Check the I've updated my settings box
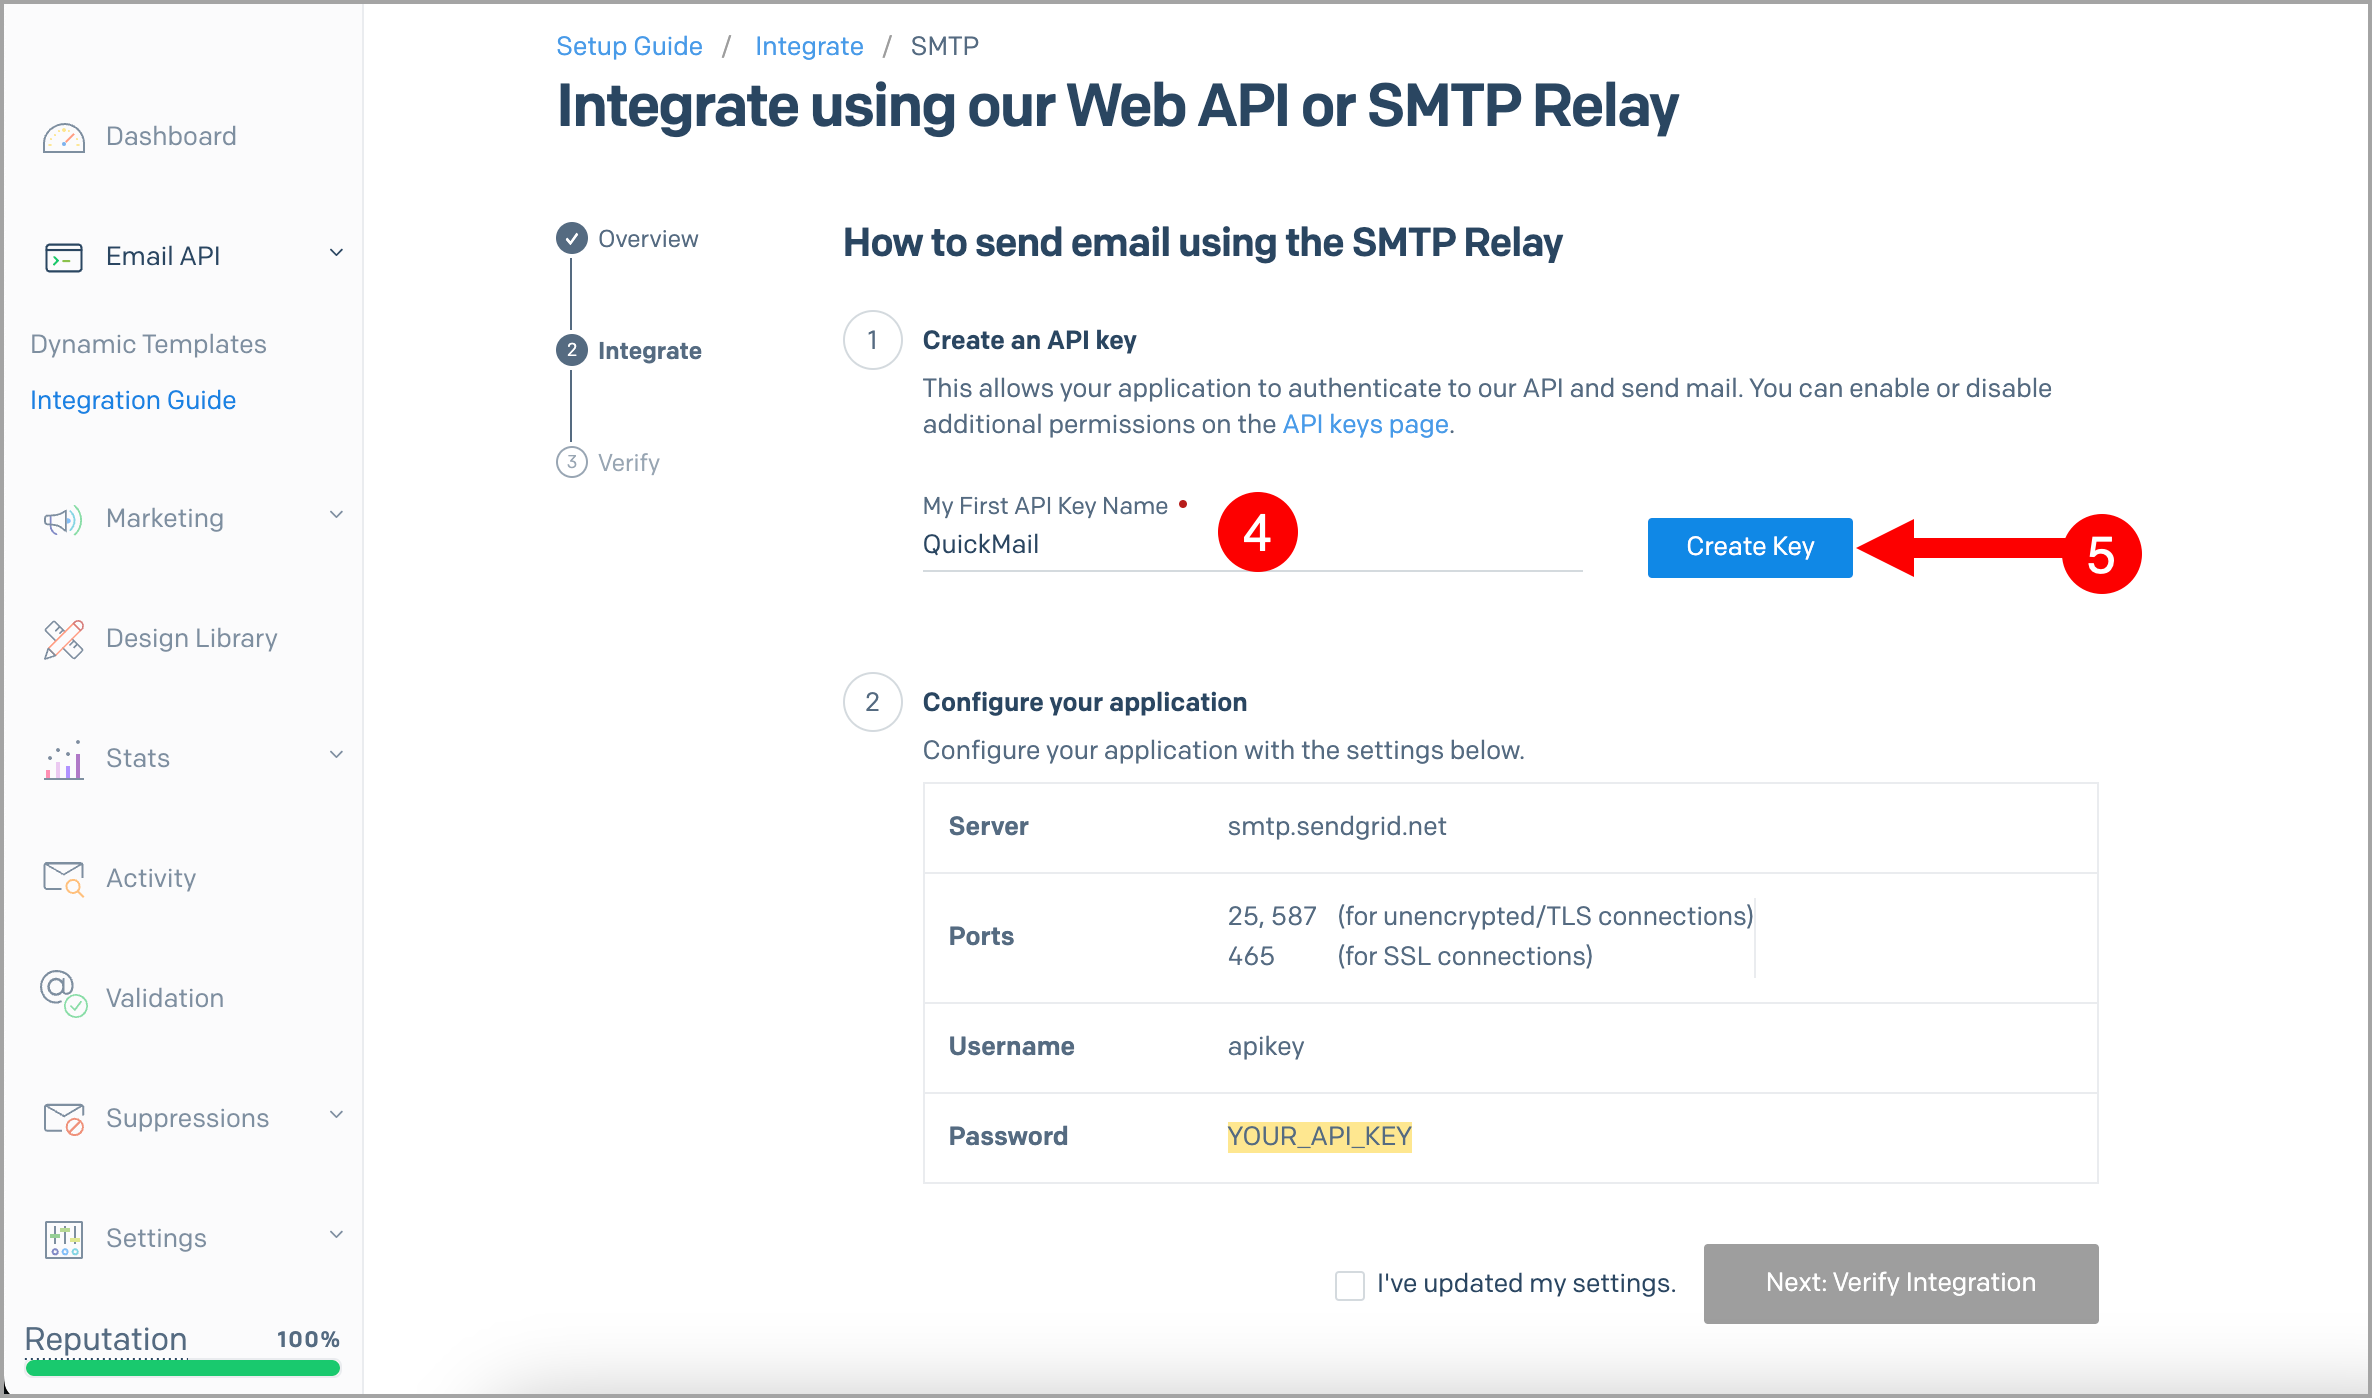This screenshot has height=1398, width=2372. (x=1350, y=1285)
